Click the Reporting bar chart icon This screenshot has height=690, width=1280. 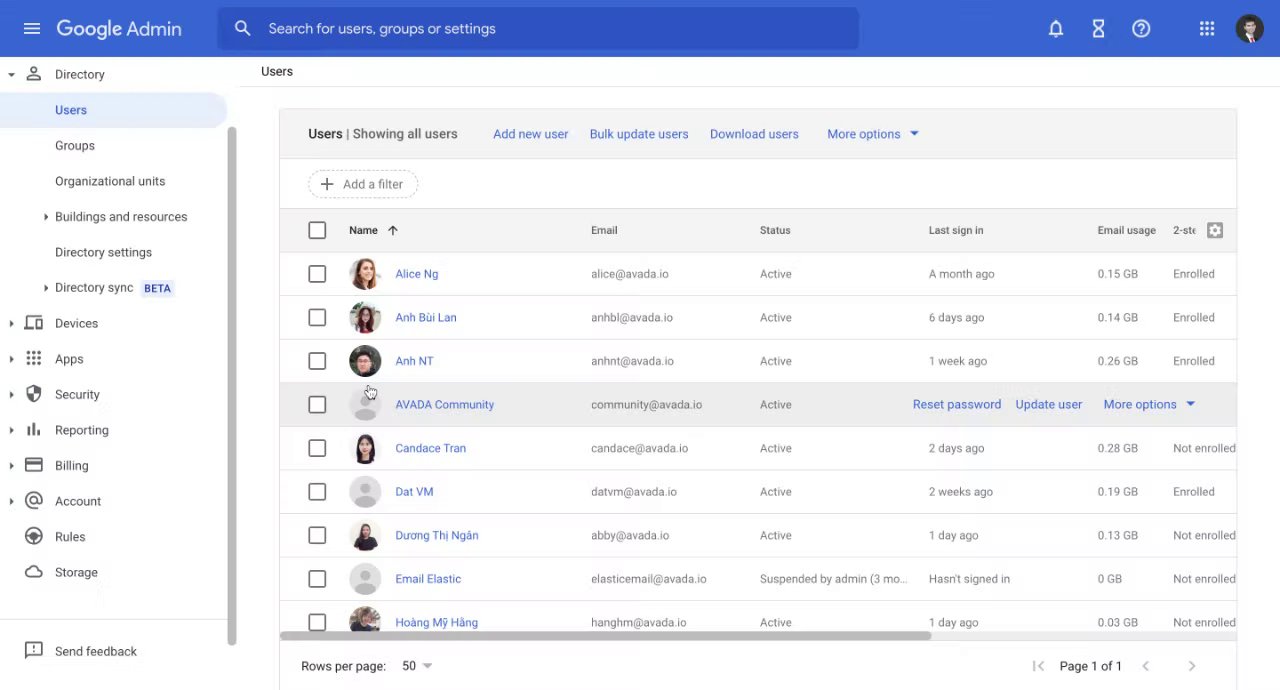point(34,429)
